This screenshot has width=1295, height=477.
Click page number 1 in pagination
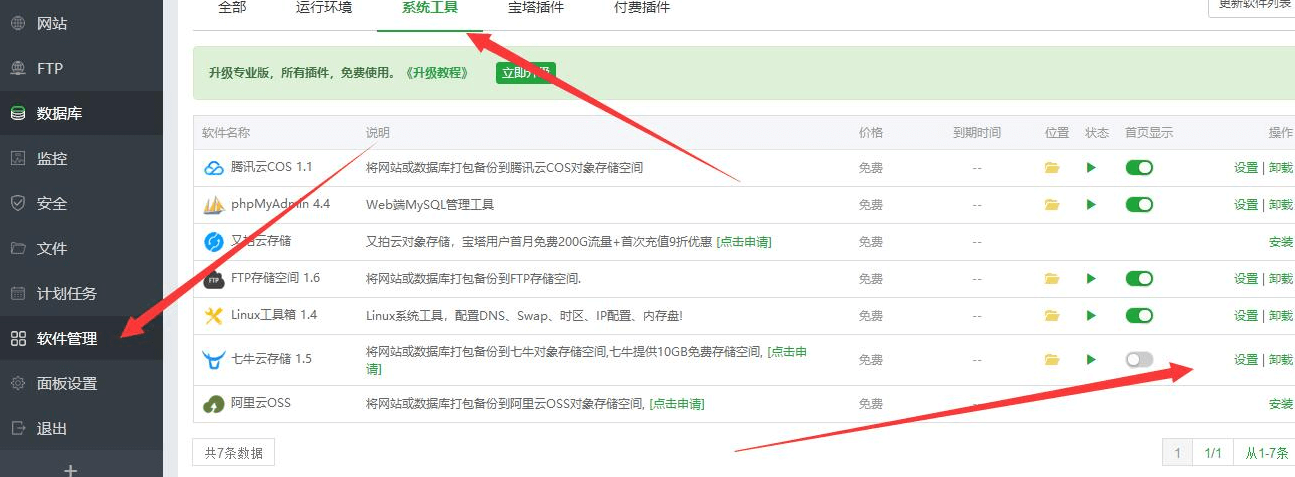[x=1178, y=453]
